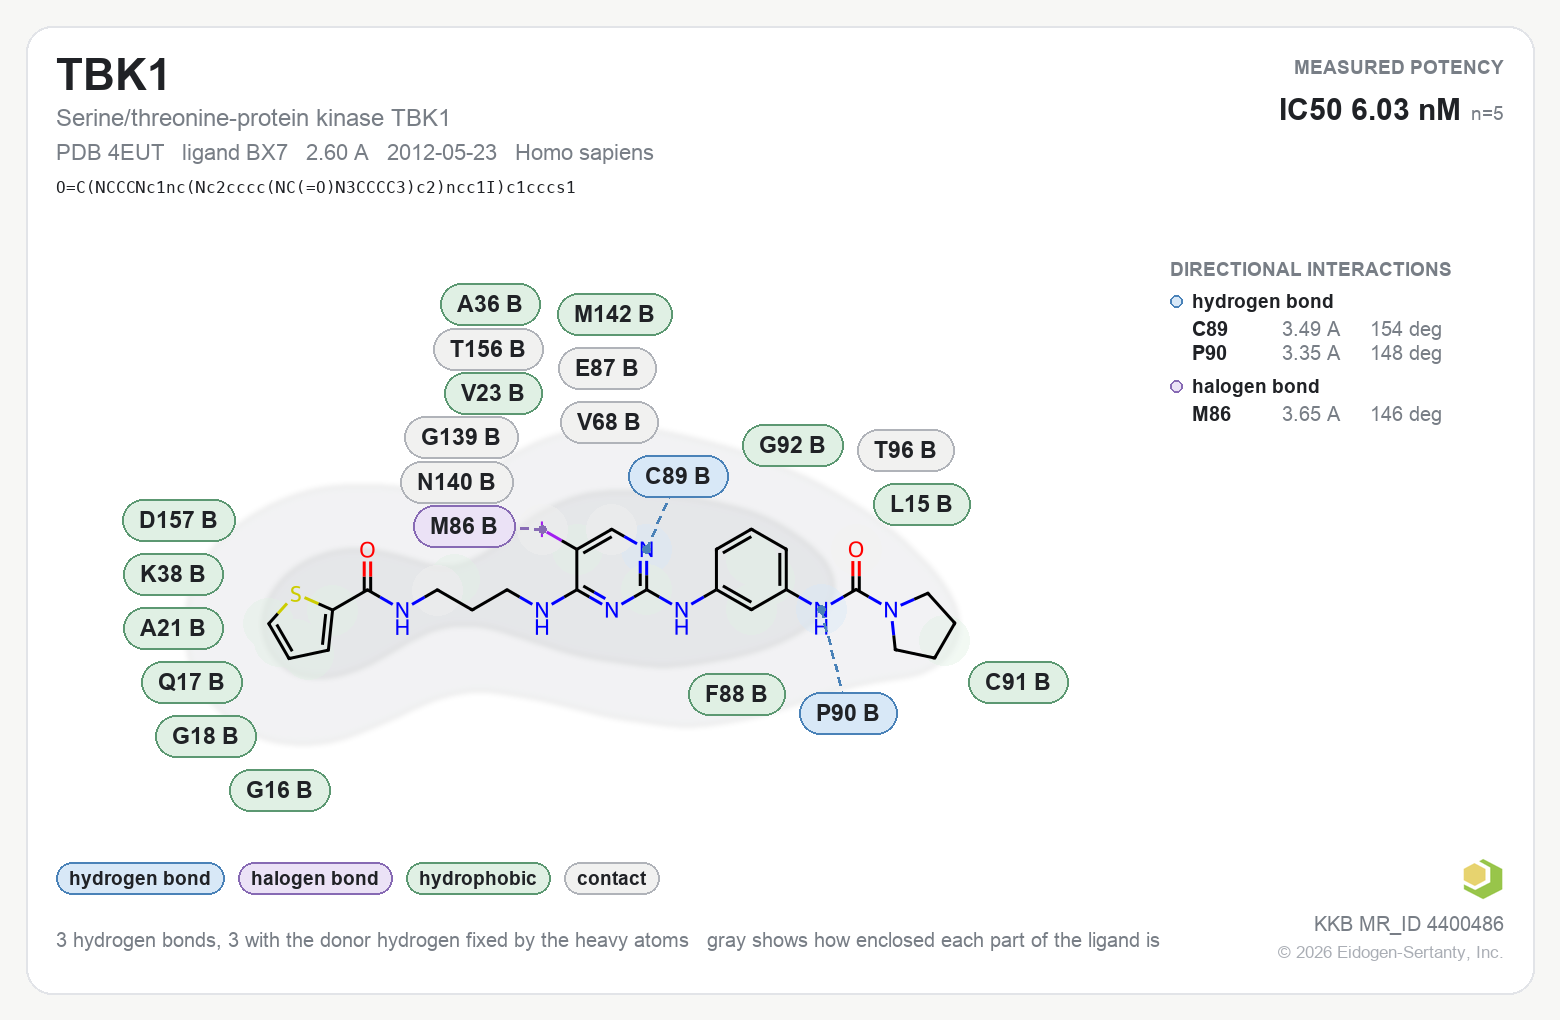Click the G139 B residue pill
The image size is (1560, 1020).
[461, 437]
